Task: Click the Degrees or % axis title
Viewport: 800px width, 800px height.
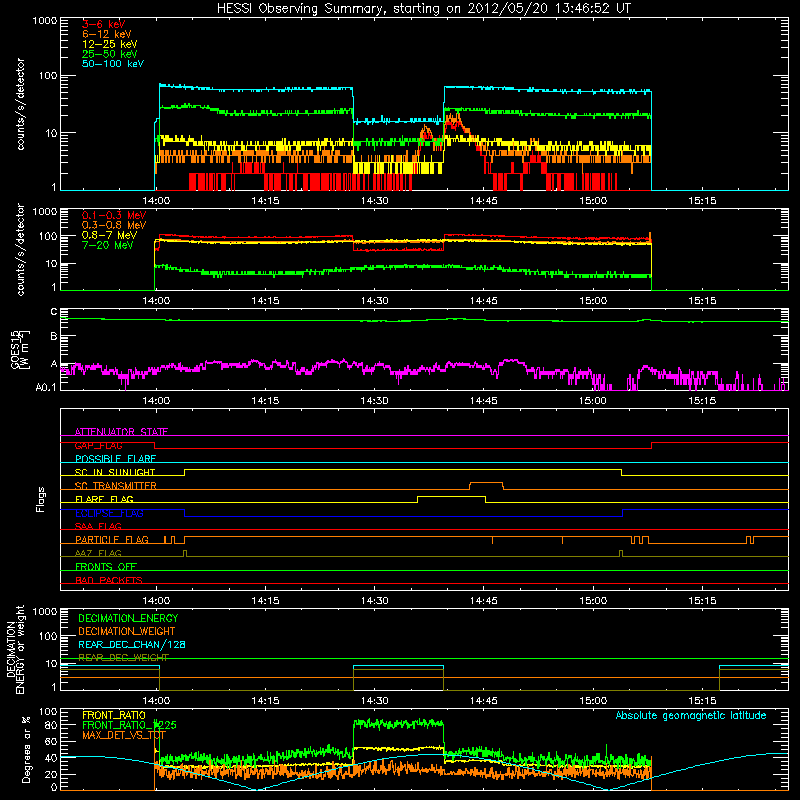Action: 26,749
